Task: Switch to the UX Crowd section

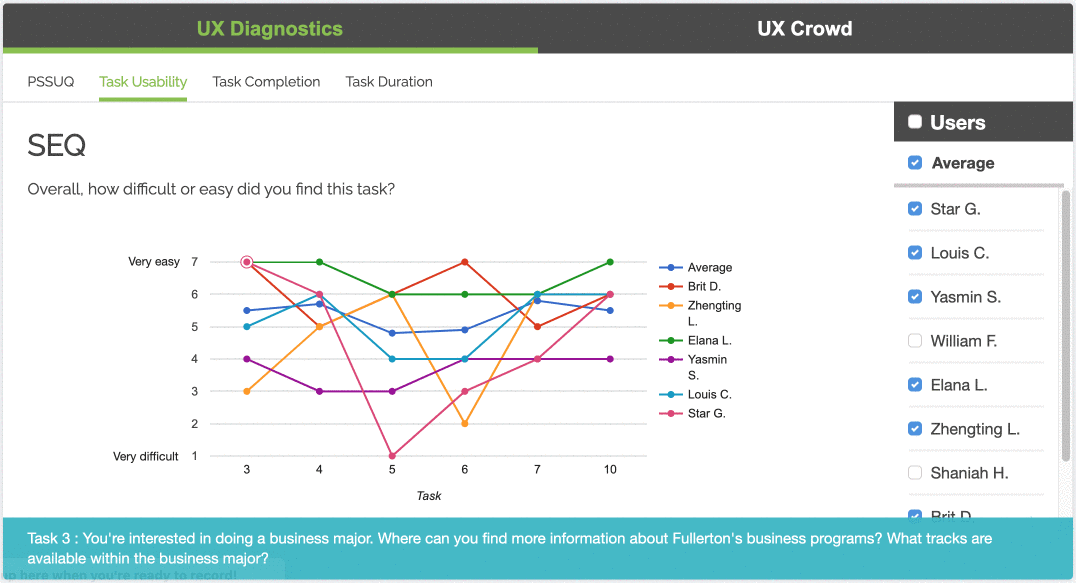Action: coord(805,29)
